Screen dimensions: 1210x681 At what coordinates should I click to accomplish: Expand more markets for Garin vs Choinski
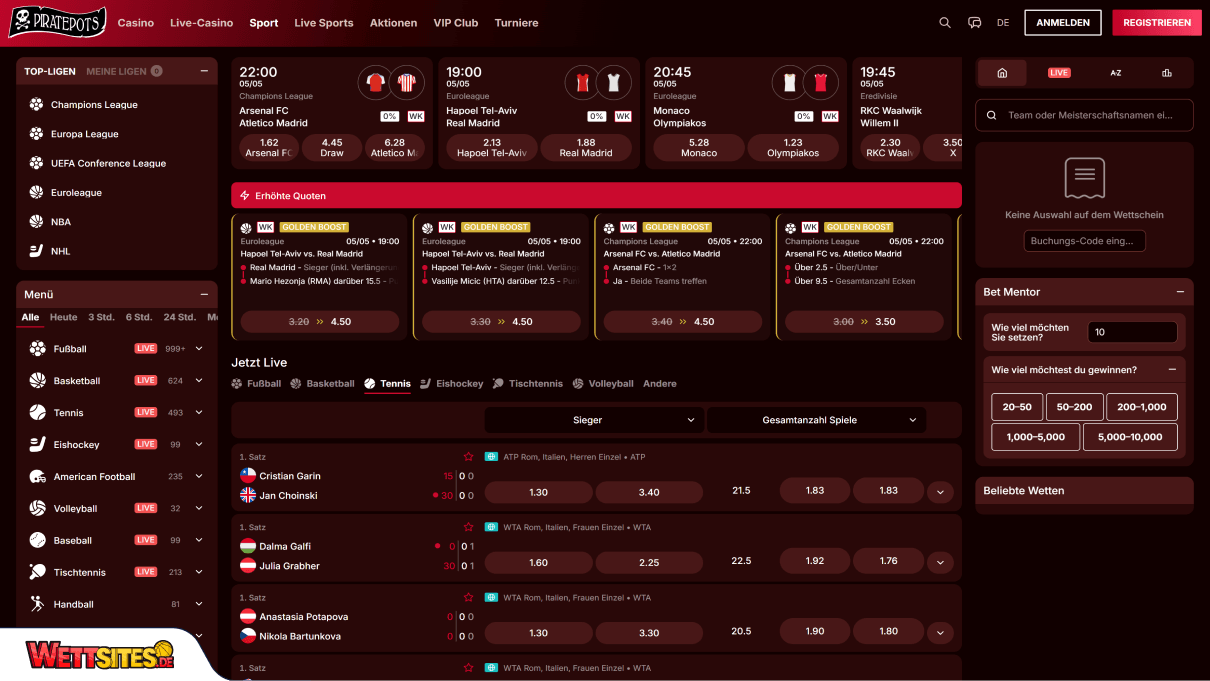(940, 492)
